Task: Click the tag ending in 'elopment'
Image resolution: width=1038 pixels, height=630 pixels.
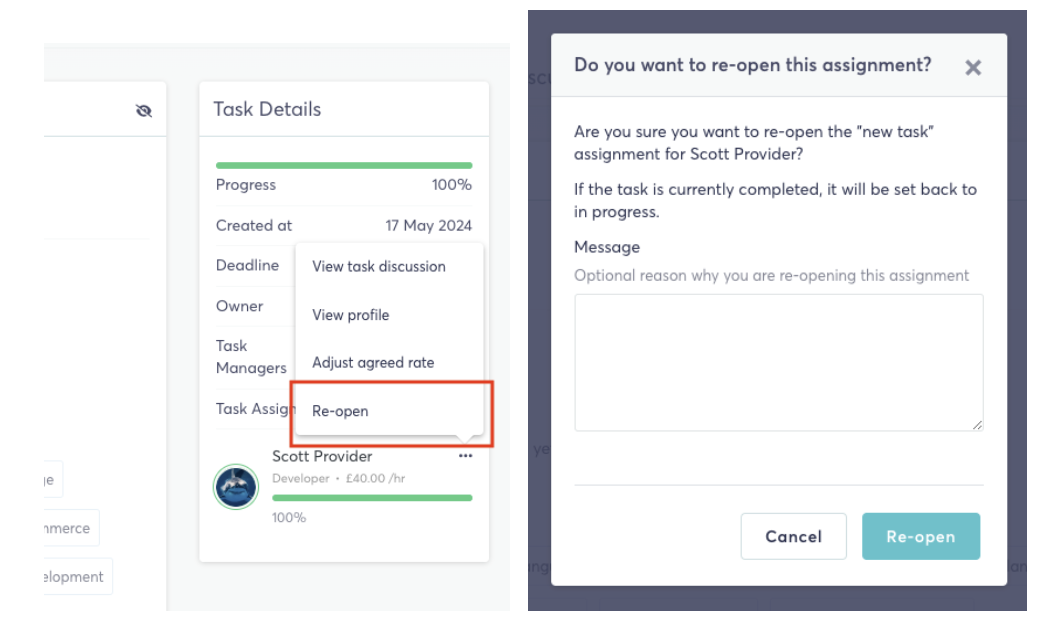Action: point(77,576)
